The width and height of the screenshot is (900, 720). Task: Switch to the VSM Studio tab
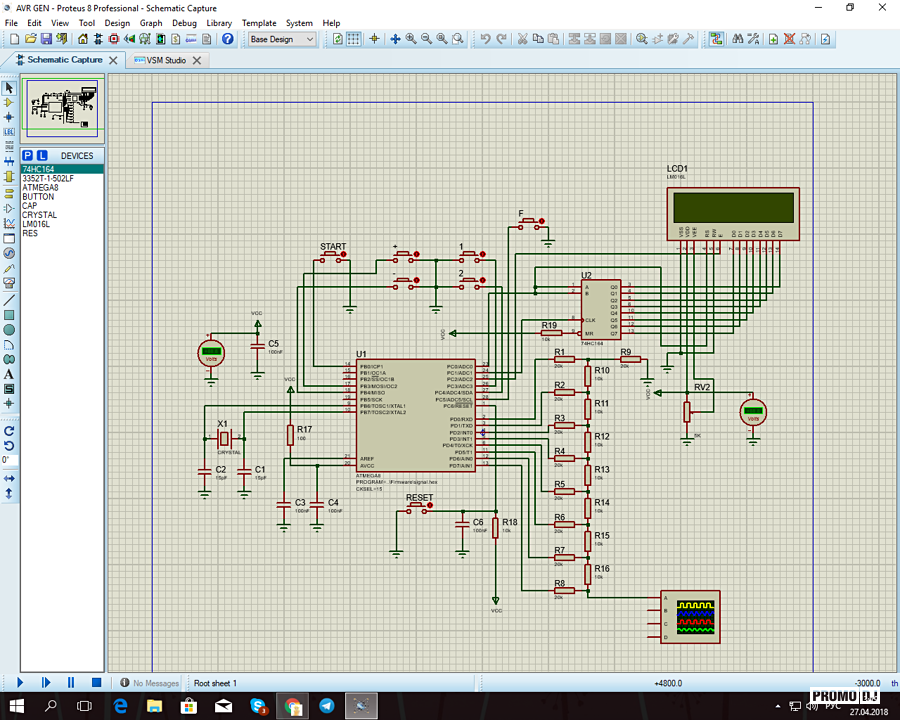point(166,60)
